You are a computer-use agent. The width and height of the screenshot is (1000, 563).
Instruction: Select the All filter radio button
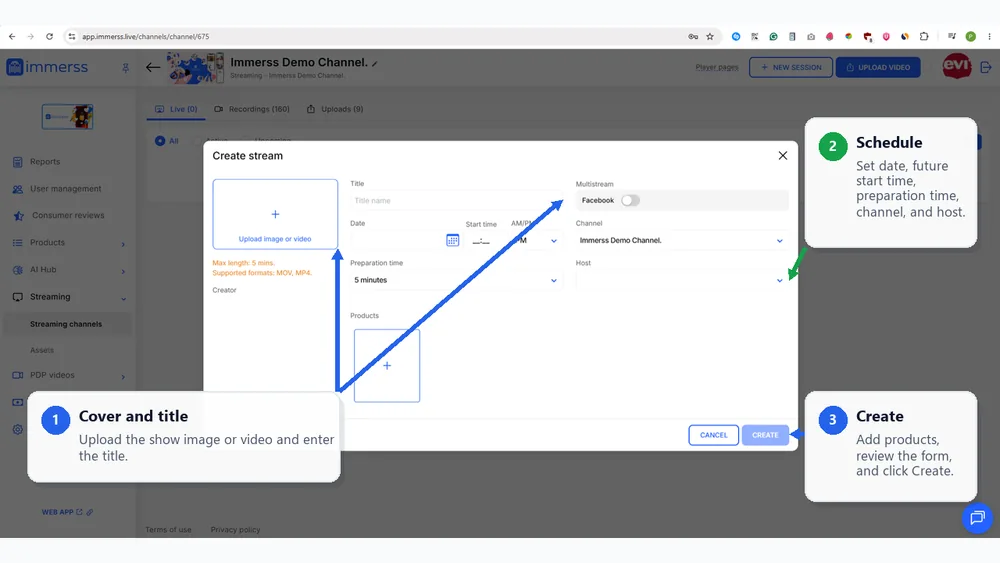tap(160, 141)
